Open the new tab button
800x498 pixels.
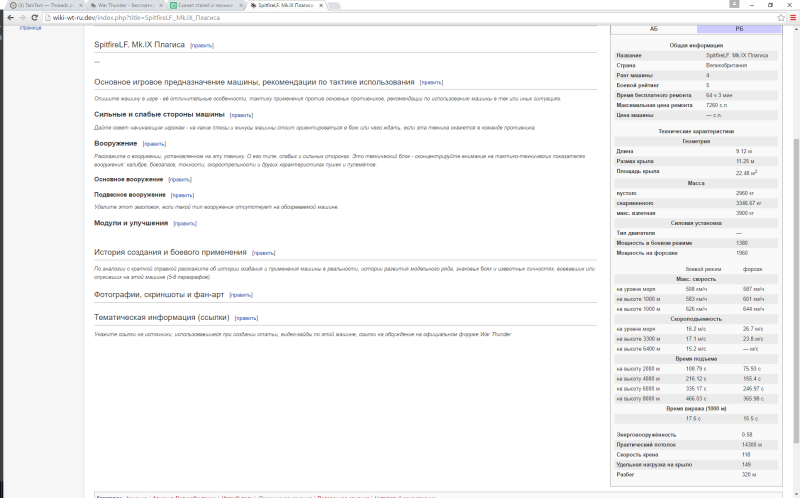click(x=334, y=6)
